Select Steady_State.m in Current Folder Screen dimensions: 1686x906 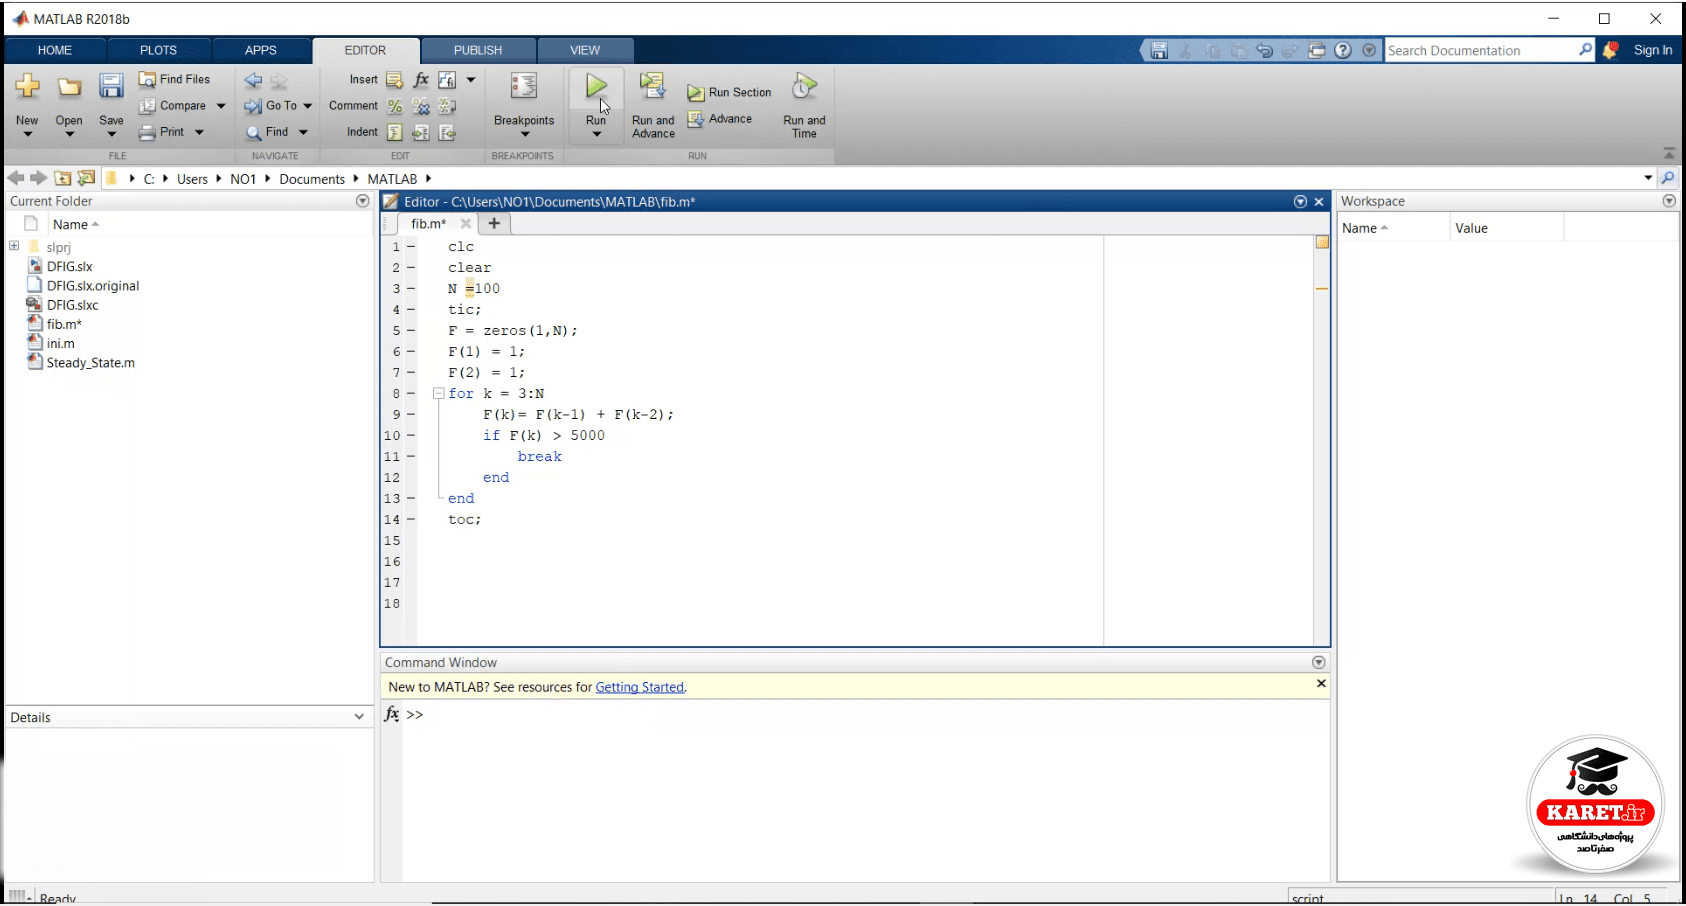click(x=90, y=363)
